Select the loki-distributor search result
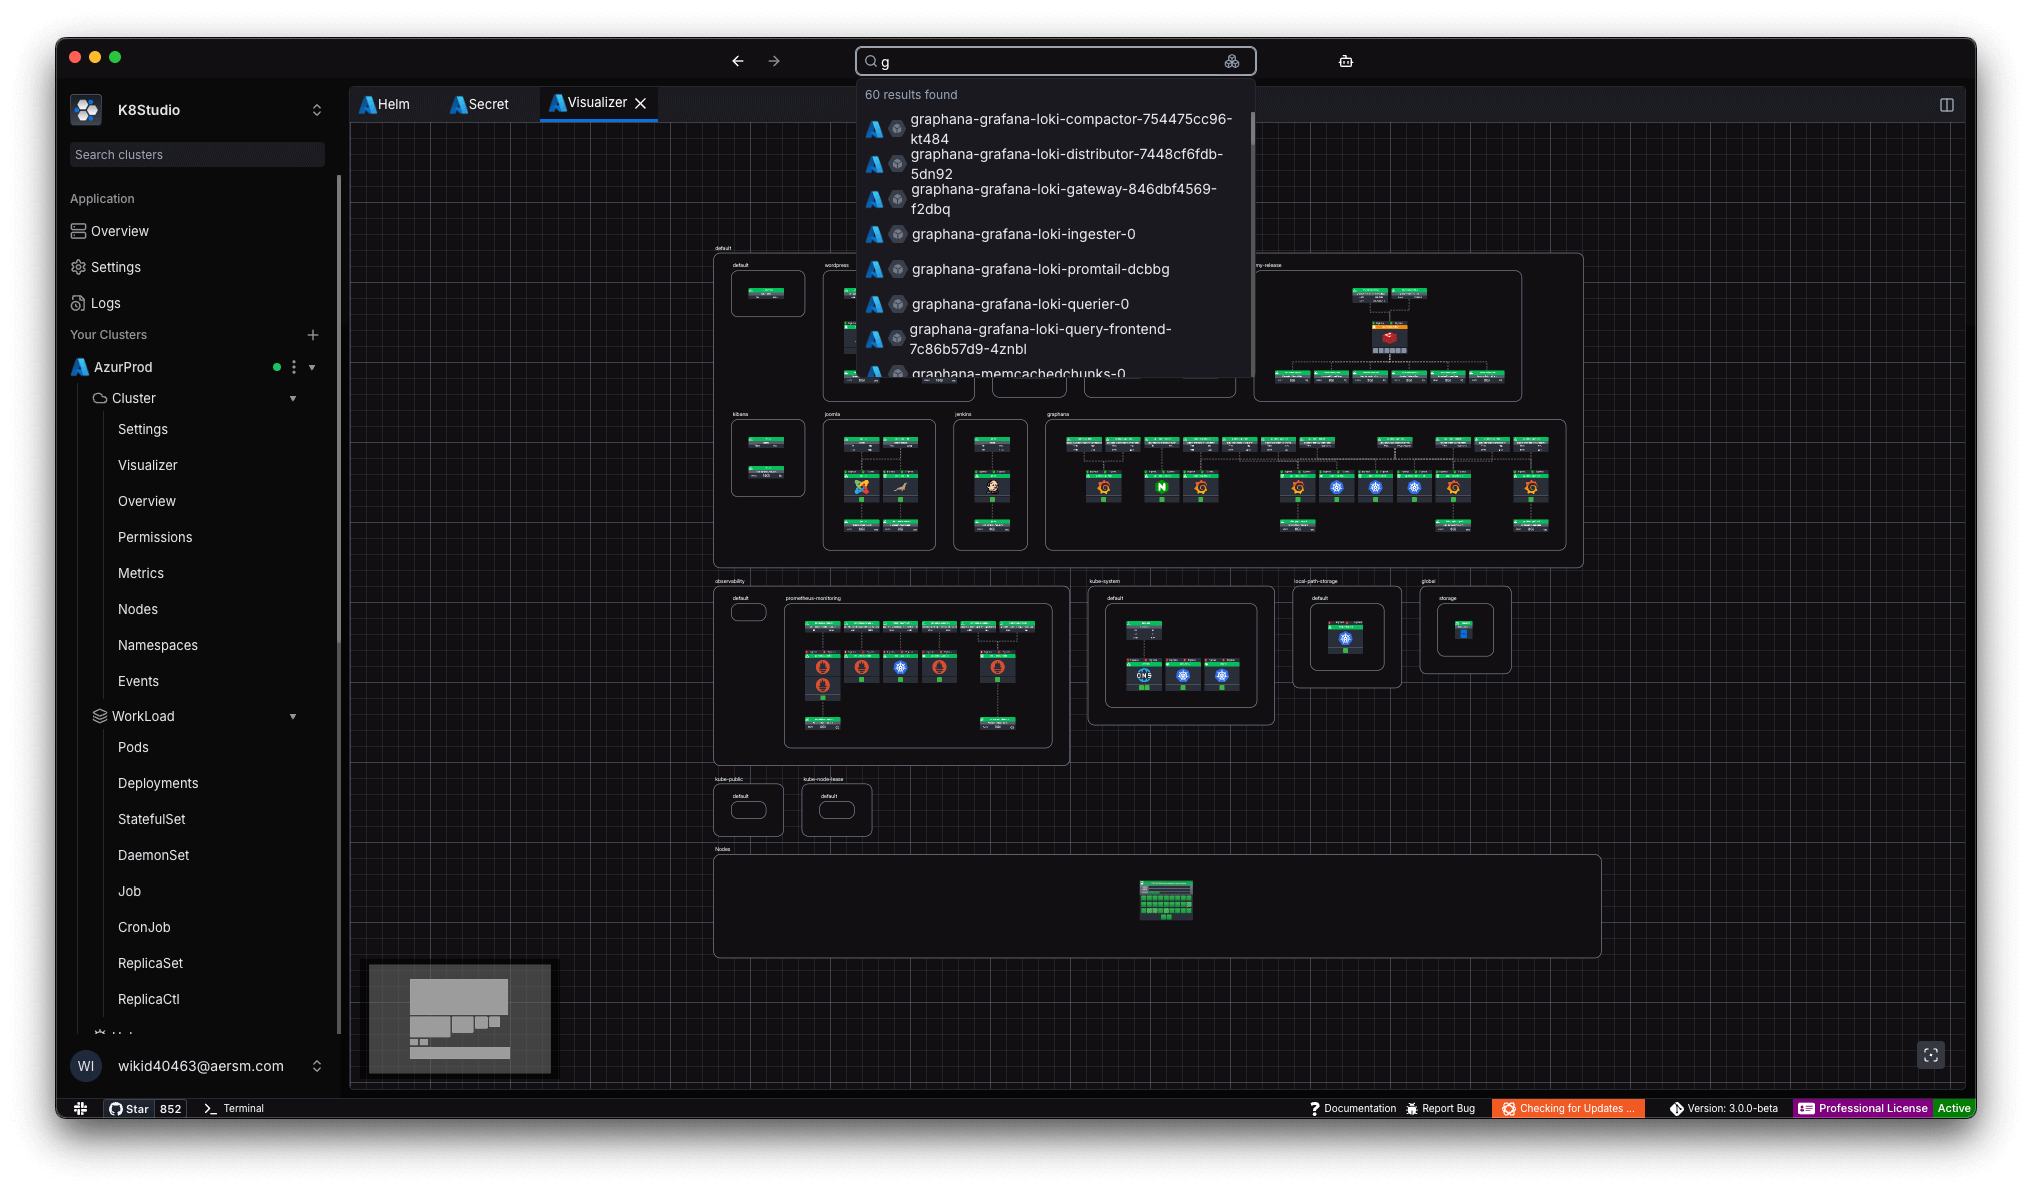2032x1192 pixels. [x=1055, y=164]
